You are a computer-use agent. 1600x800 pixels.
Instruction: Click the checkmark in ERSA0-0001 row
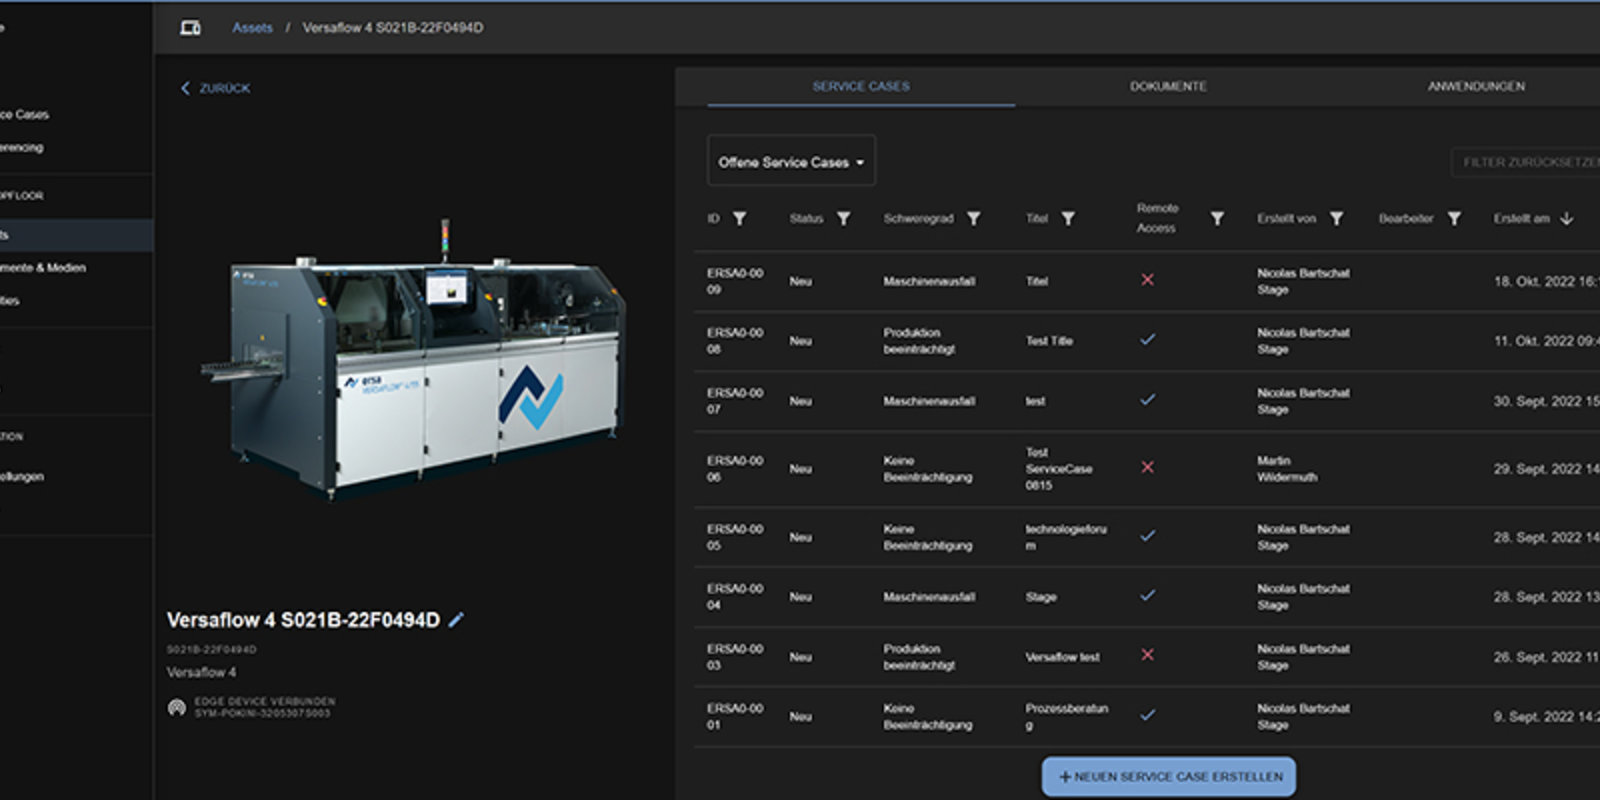(x=1147, y=715)
